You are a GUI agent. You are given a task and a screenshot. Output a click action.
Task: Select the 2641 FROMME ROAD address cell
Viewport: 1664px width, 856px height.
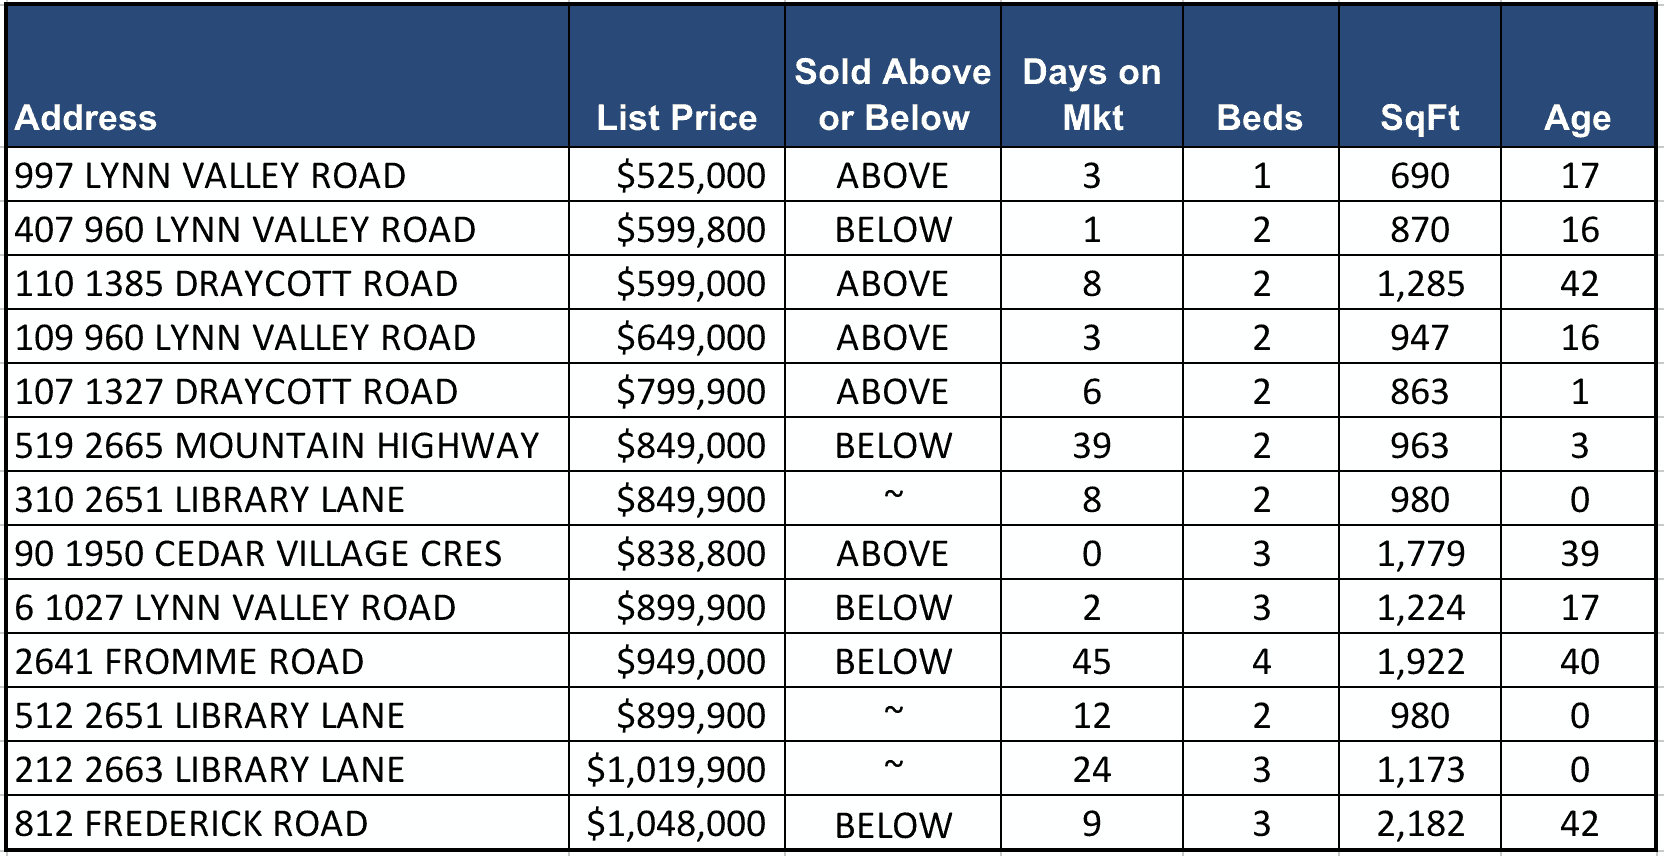(x=189, y=662)
